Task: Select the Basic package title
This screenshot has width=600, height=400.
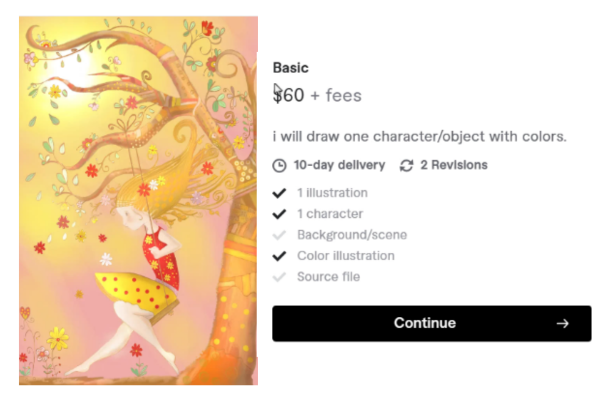Action: point(291,68)
